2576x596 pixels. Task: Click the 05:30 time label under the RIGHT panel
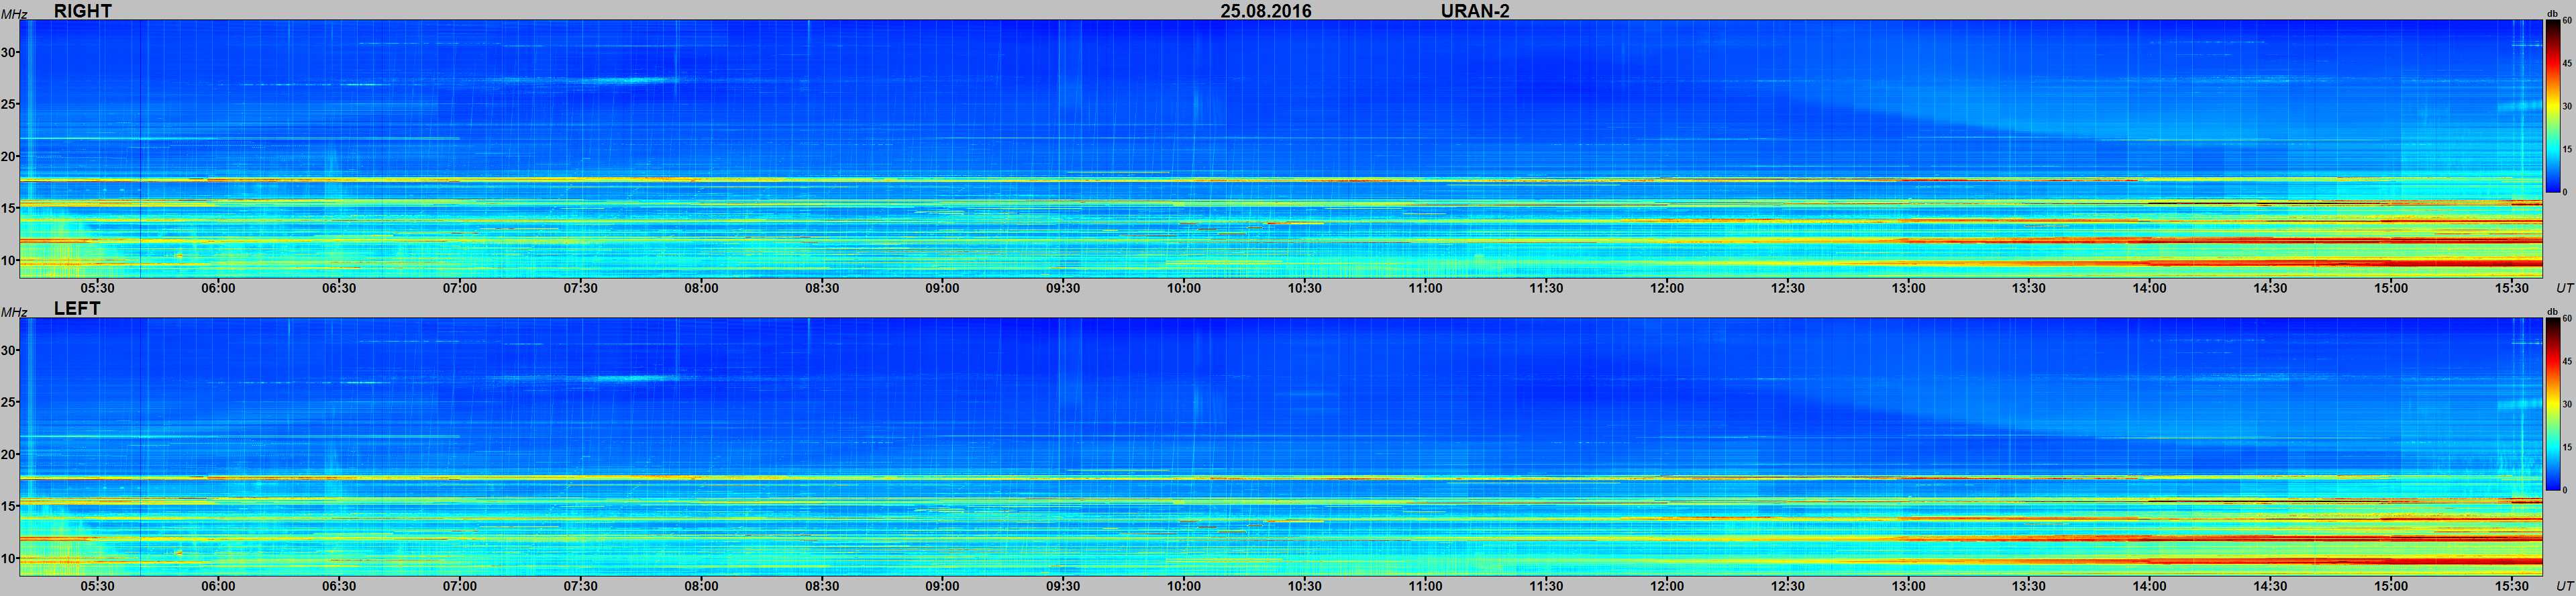97,288
